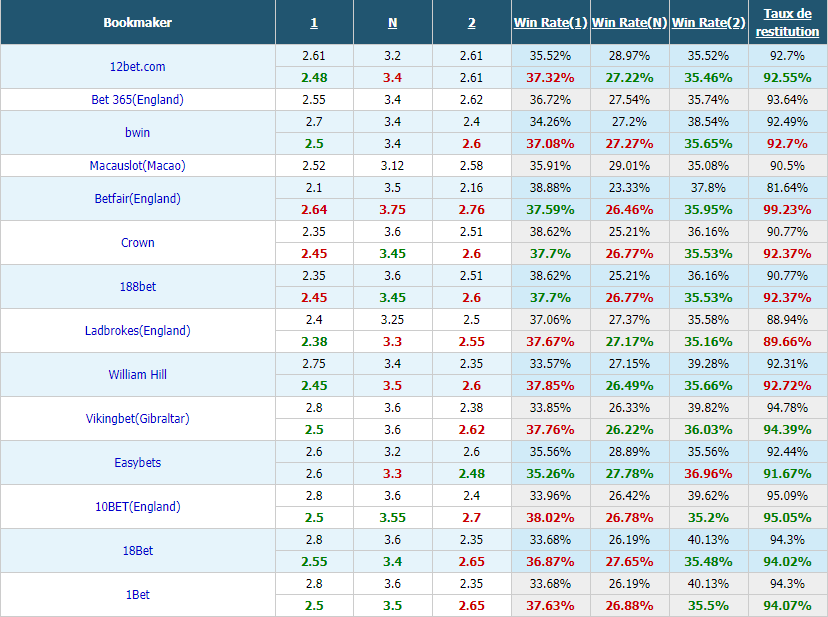Image resolution: width=828 pixels, height=617 pixels.
Task: Sort by Win Rate(2) header
Action: [x=708, y=23]
